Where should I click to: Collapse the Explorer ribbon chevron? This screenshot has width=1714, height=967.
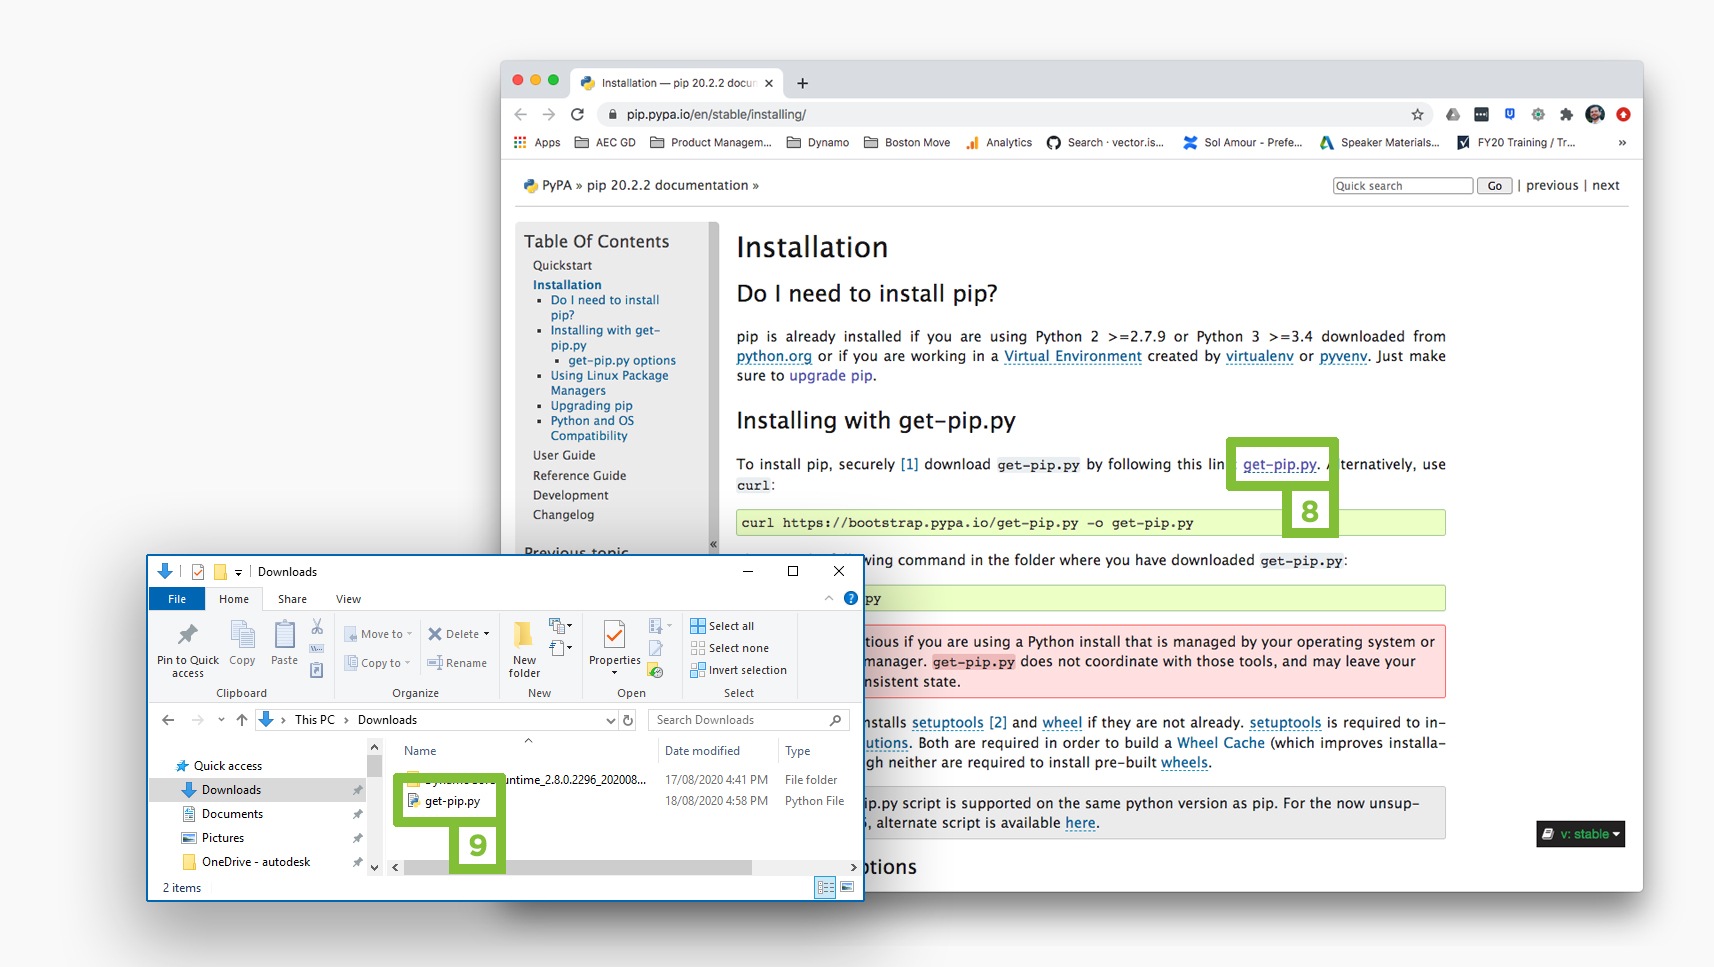click(829, 598)
